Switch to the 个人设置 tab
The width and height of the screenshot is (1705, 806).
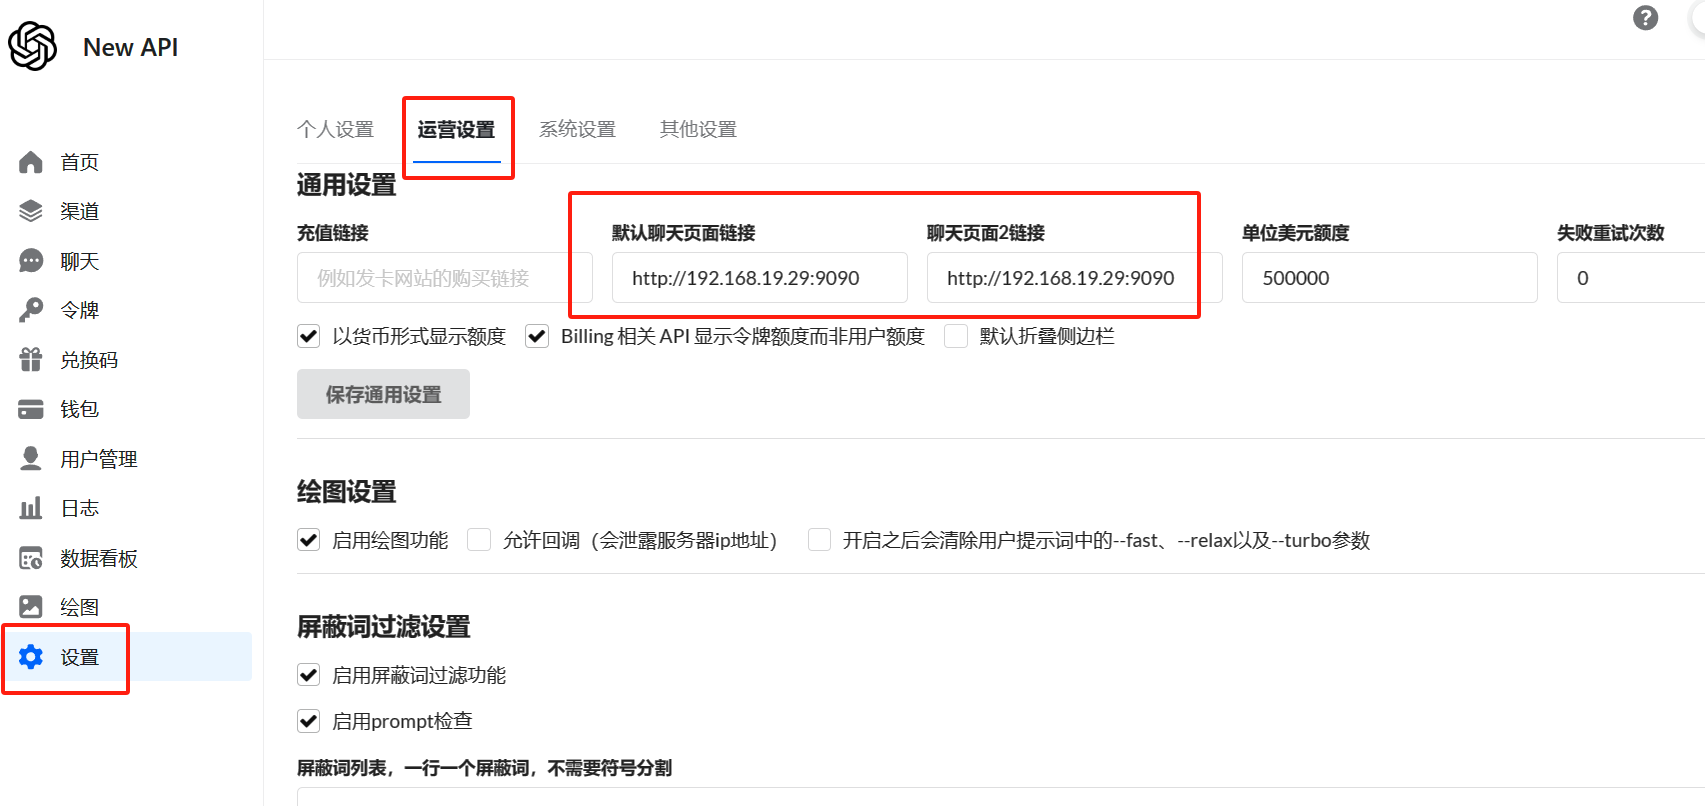tap(335, 129)
